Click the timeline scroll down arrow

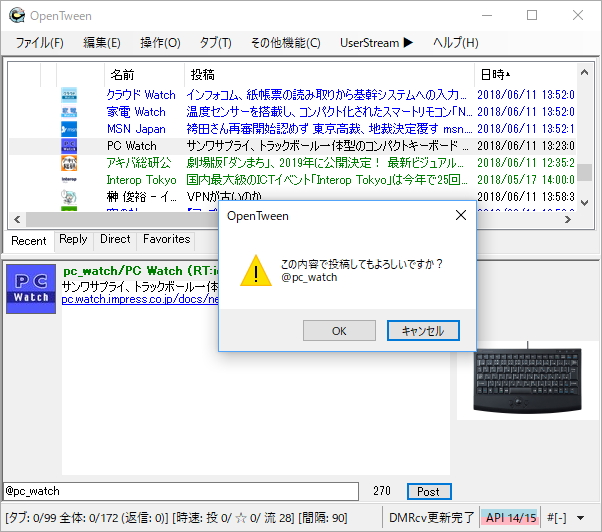(x=584, y=203)
